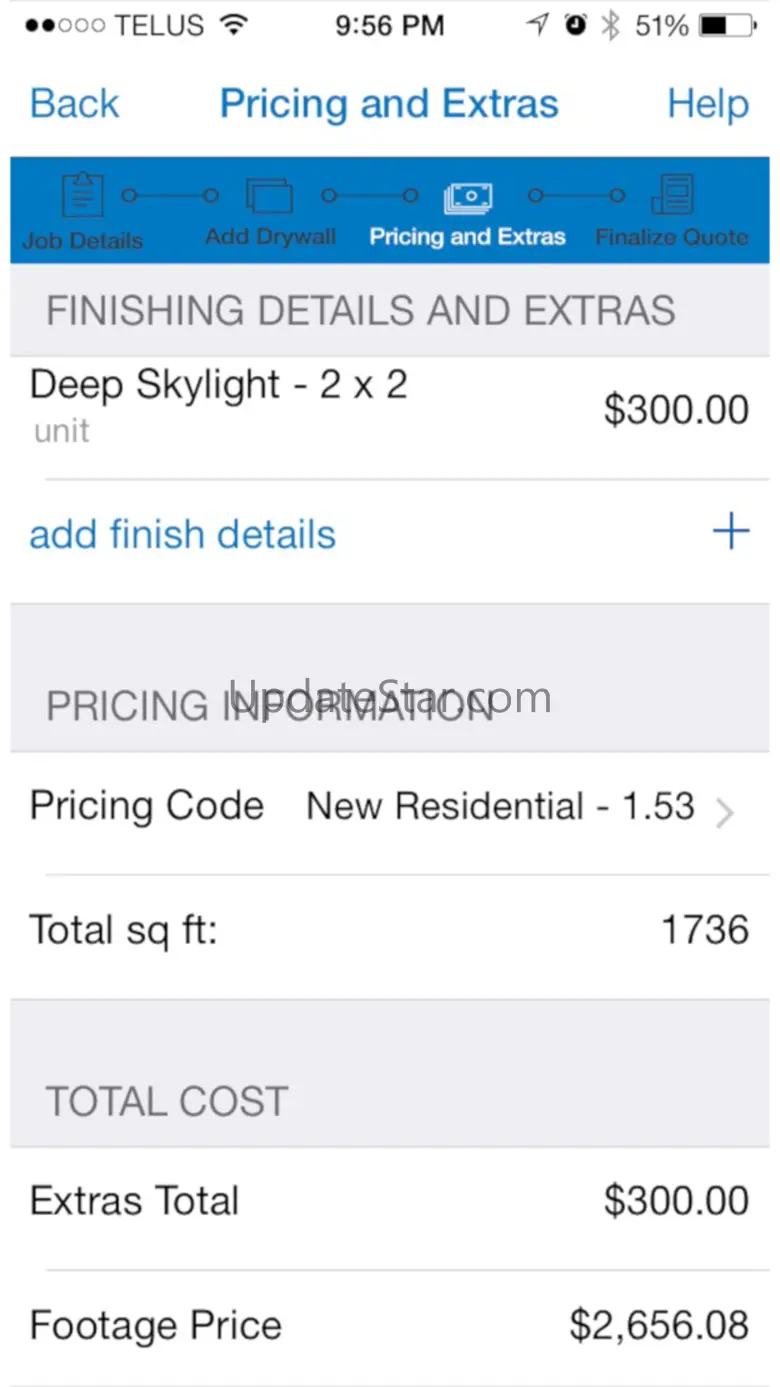Select the Deep Skylight - 2 x 2 item
This screenshot has height=1387, width=780.
pyautogui.click(x=219, y=385)
